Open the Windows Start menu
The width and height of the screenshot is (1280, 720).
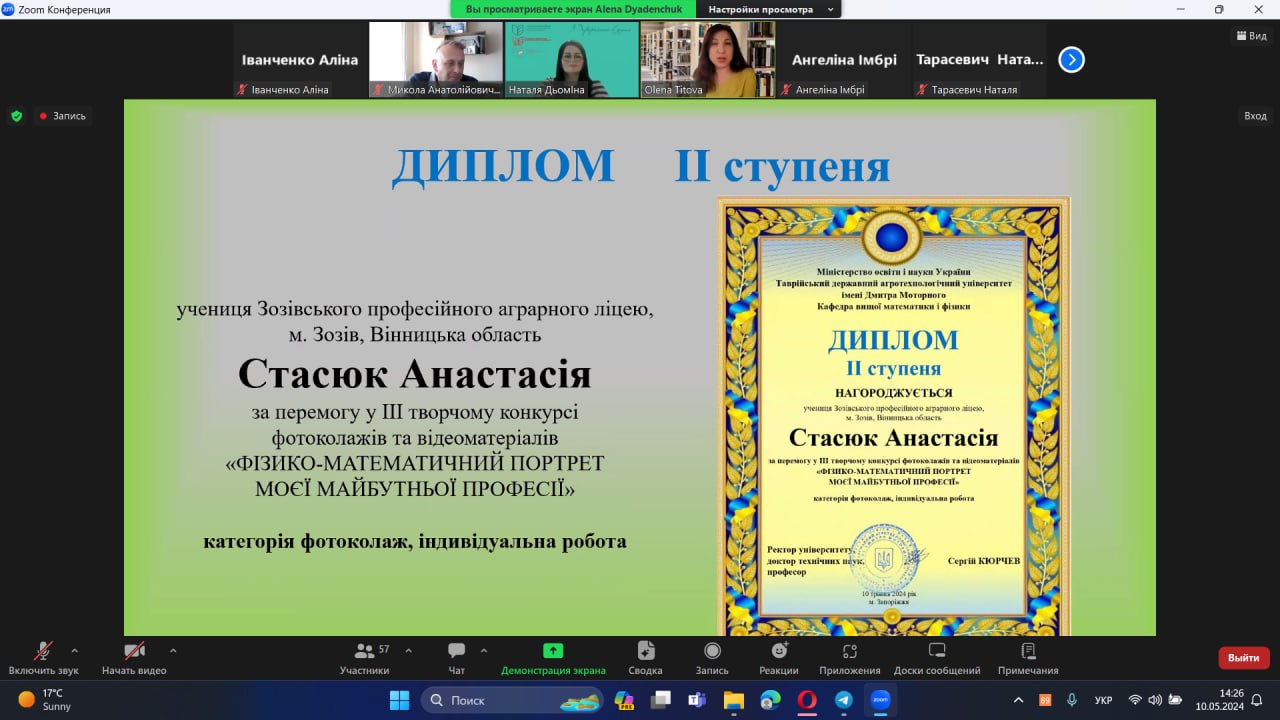[399, 700]
